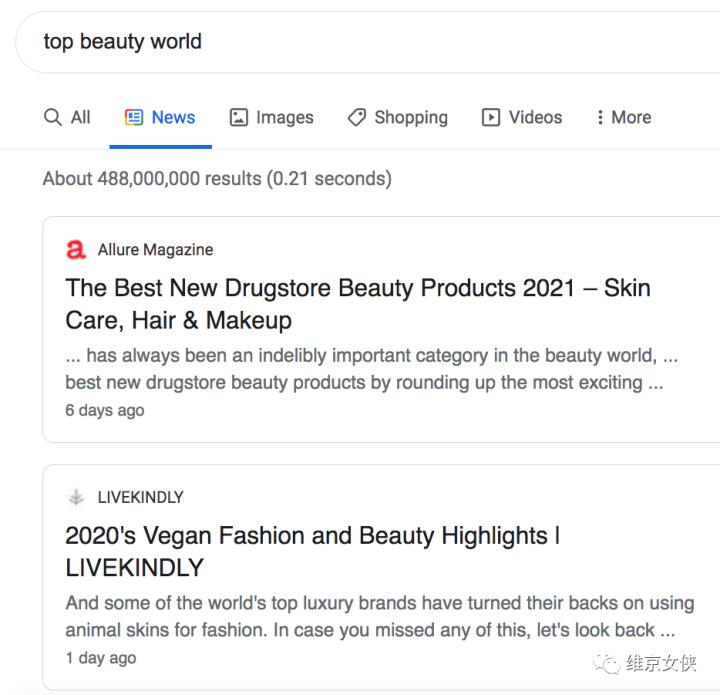This screenshot has width=720, height=695.
Task: Click the newspaper icon beside News
Action: point(134,117)
